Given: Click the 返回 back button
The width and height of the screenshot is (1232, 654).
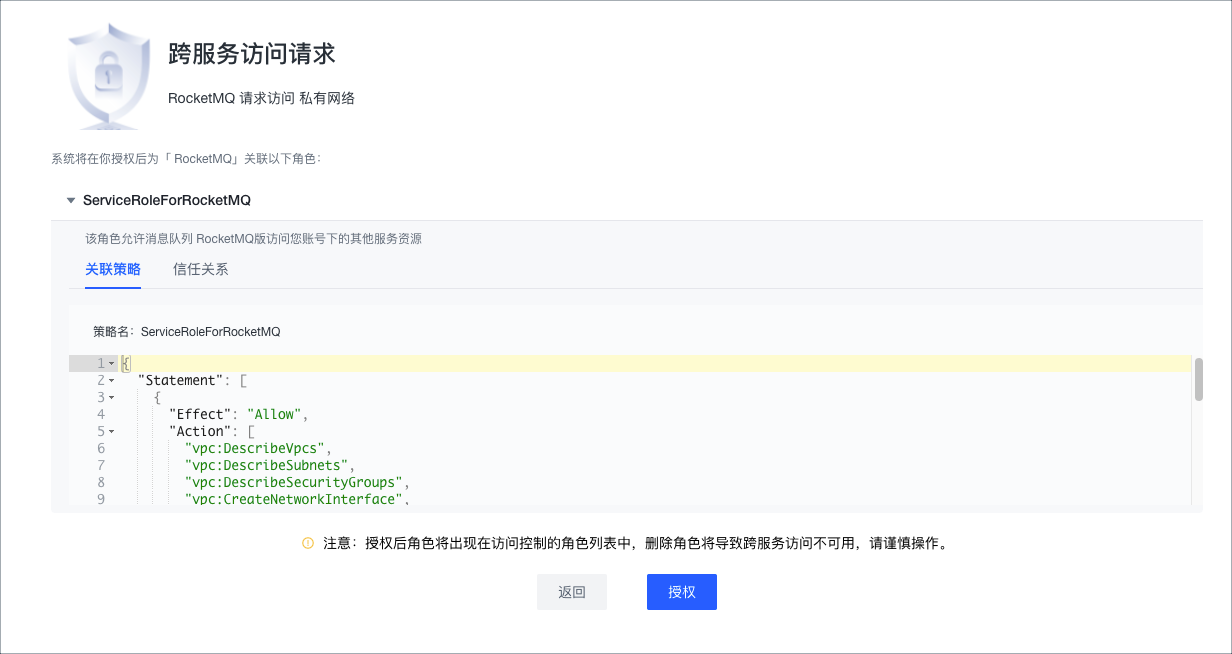Looking at the screenshot, I should coord(572,592).
